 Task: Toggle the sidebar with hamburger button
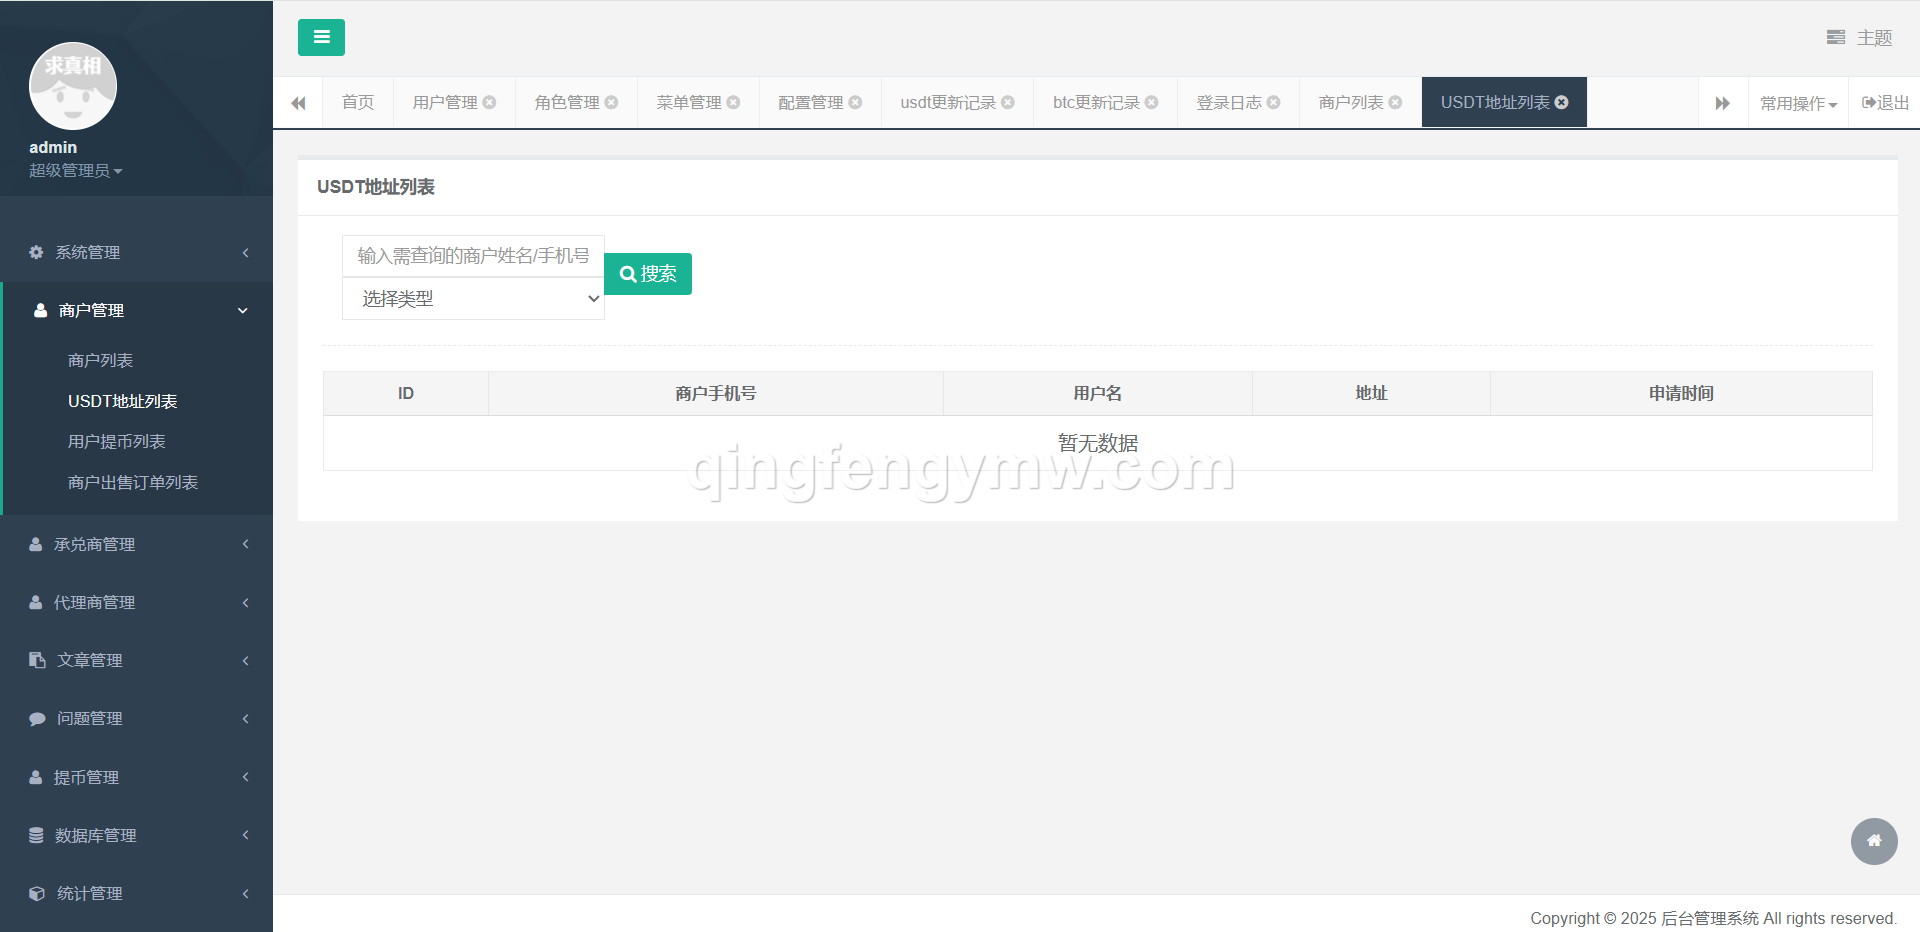[x=321, y=37]
